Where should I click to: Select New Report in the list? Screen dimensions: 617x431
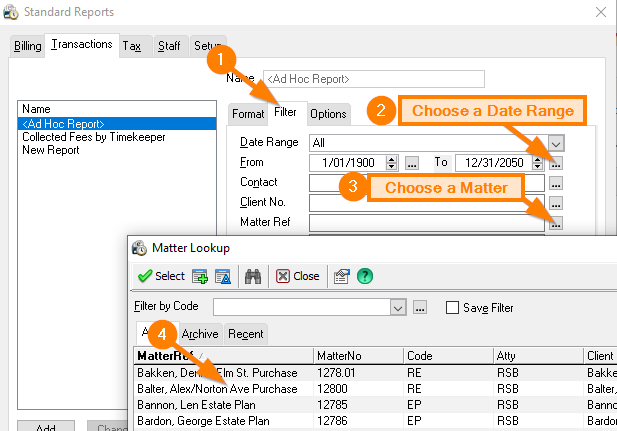(x=117, y=150)
